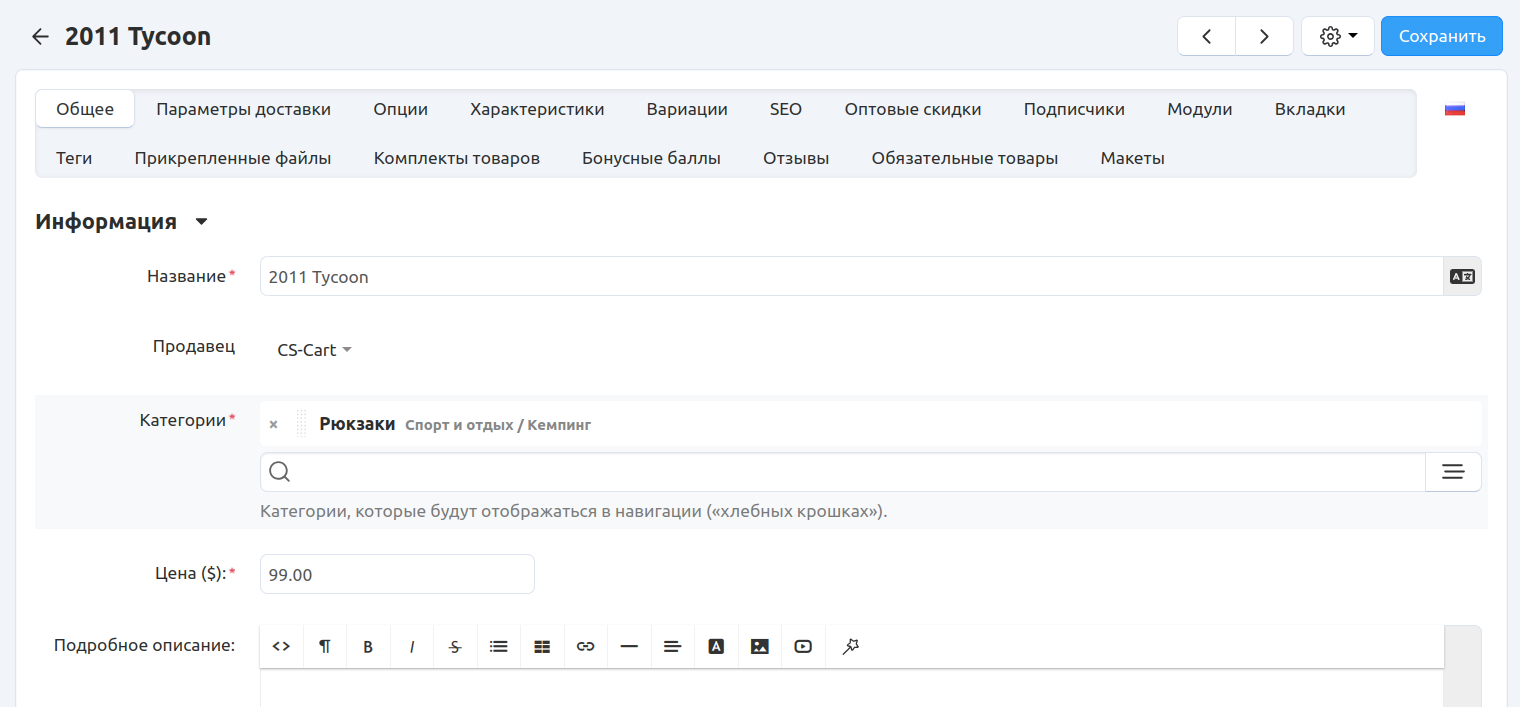Click the back arrow beside 2011 Tycoon
The height and width of the screenshot is (707, 1520).
[x=40, y=37]
